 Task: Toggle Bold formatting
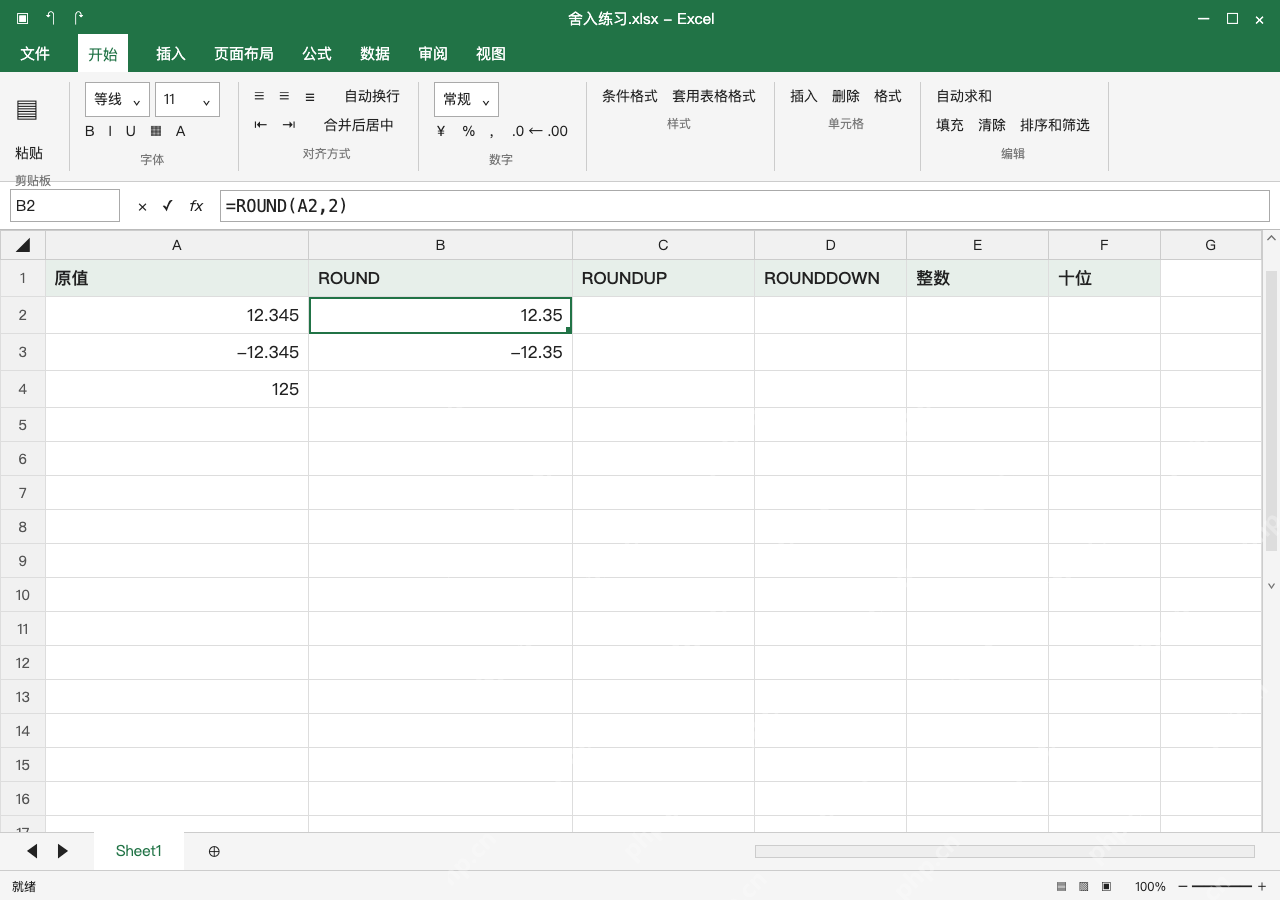coord(90,131)
